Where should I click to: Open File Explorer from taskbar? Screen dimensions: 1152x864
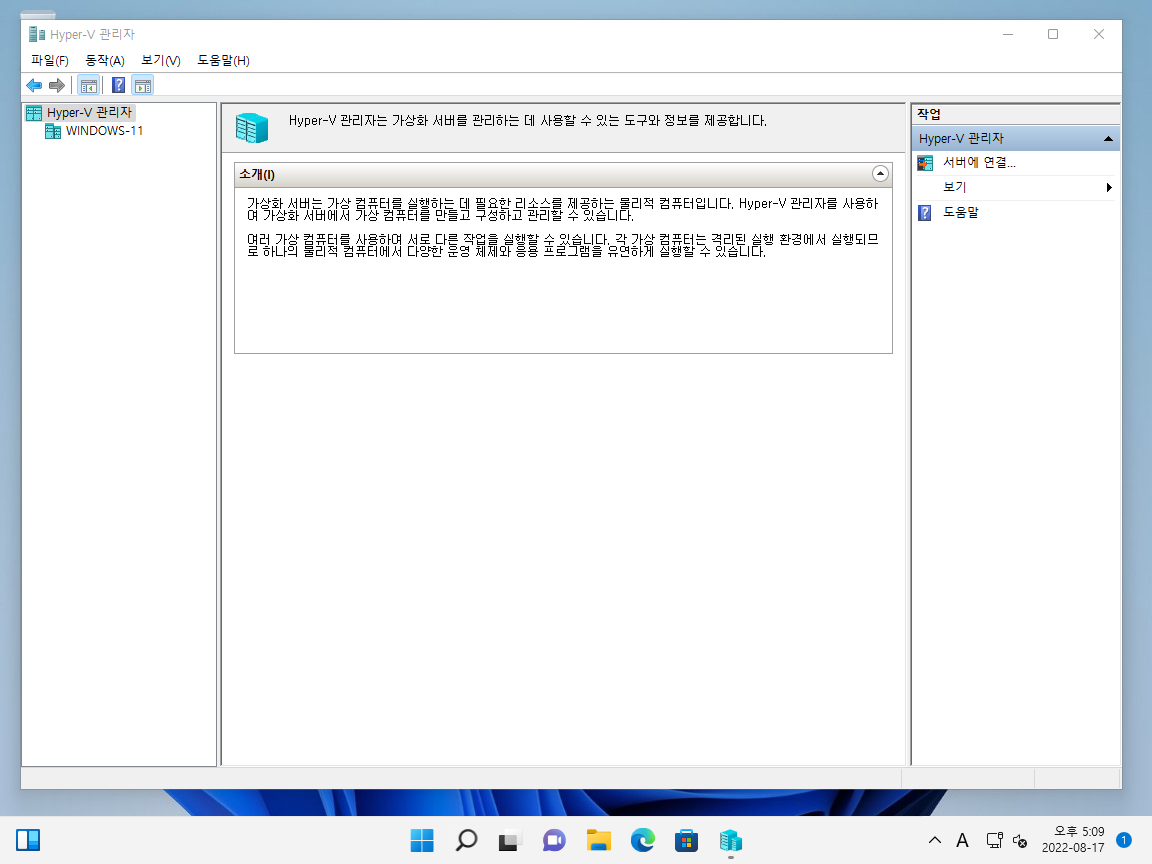click(x=598, y=840)
